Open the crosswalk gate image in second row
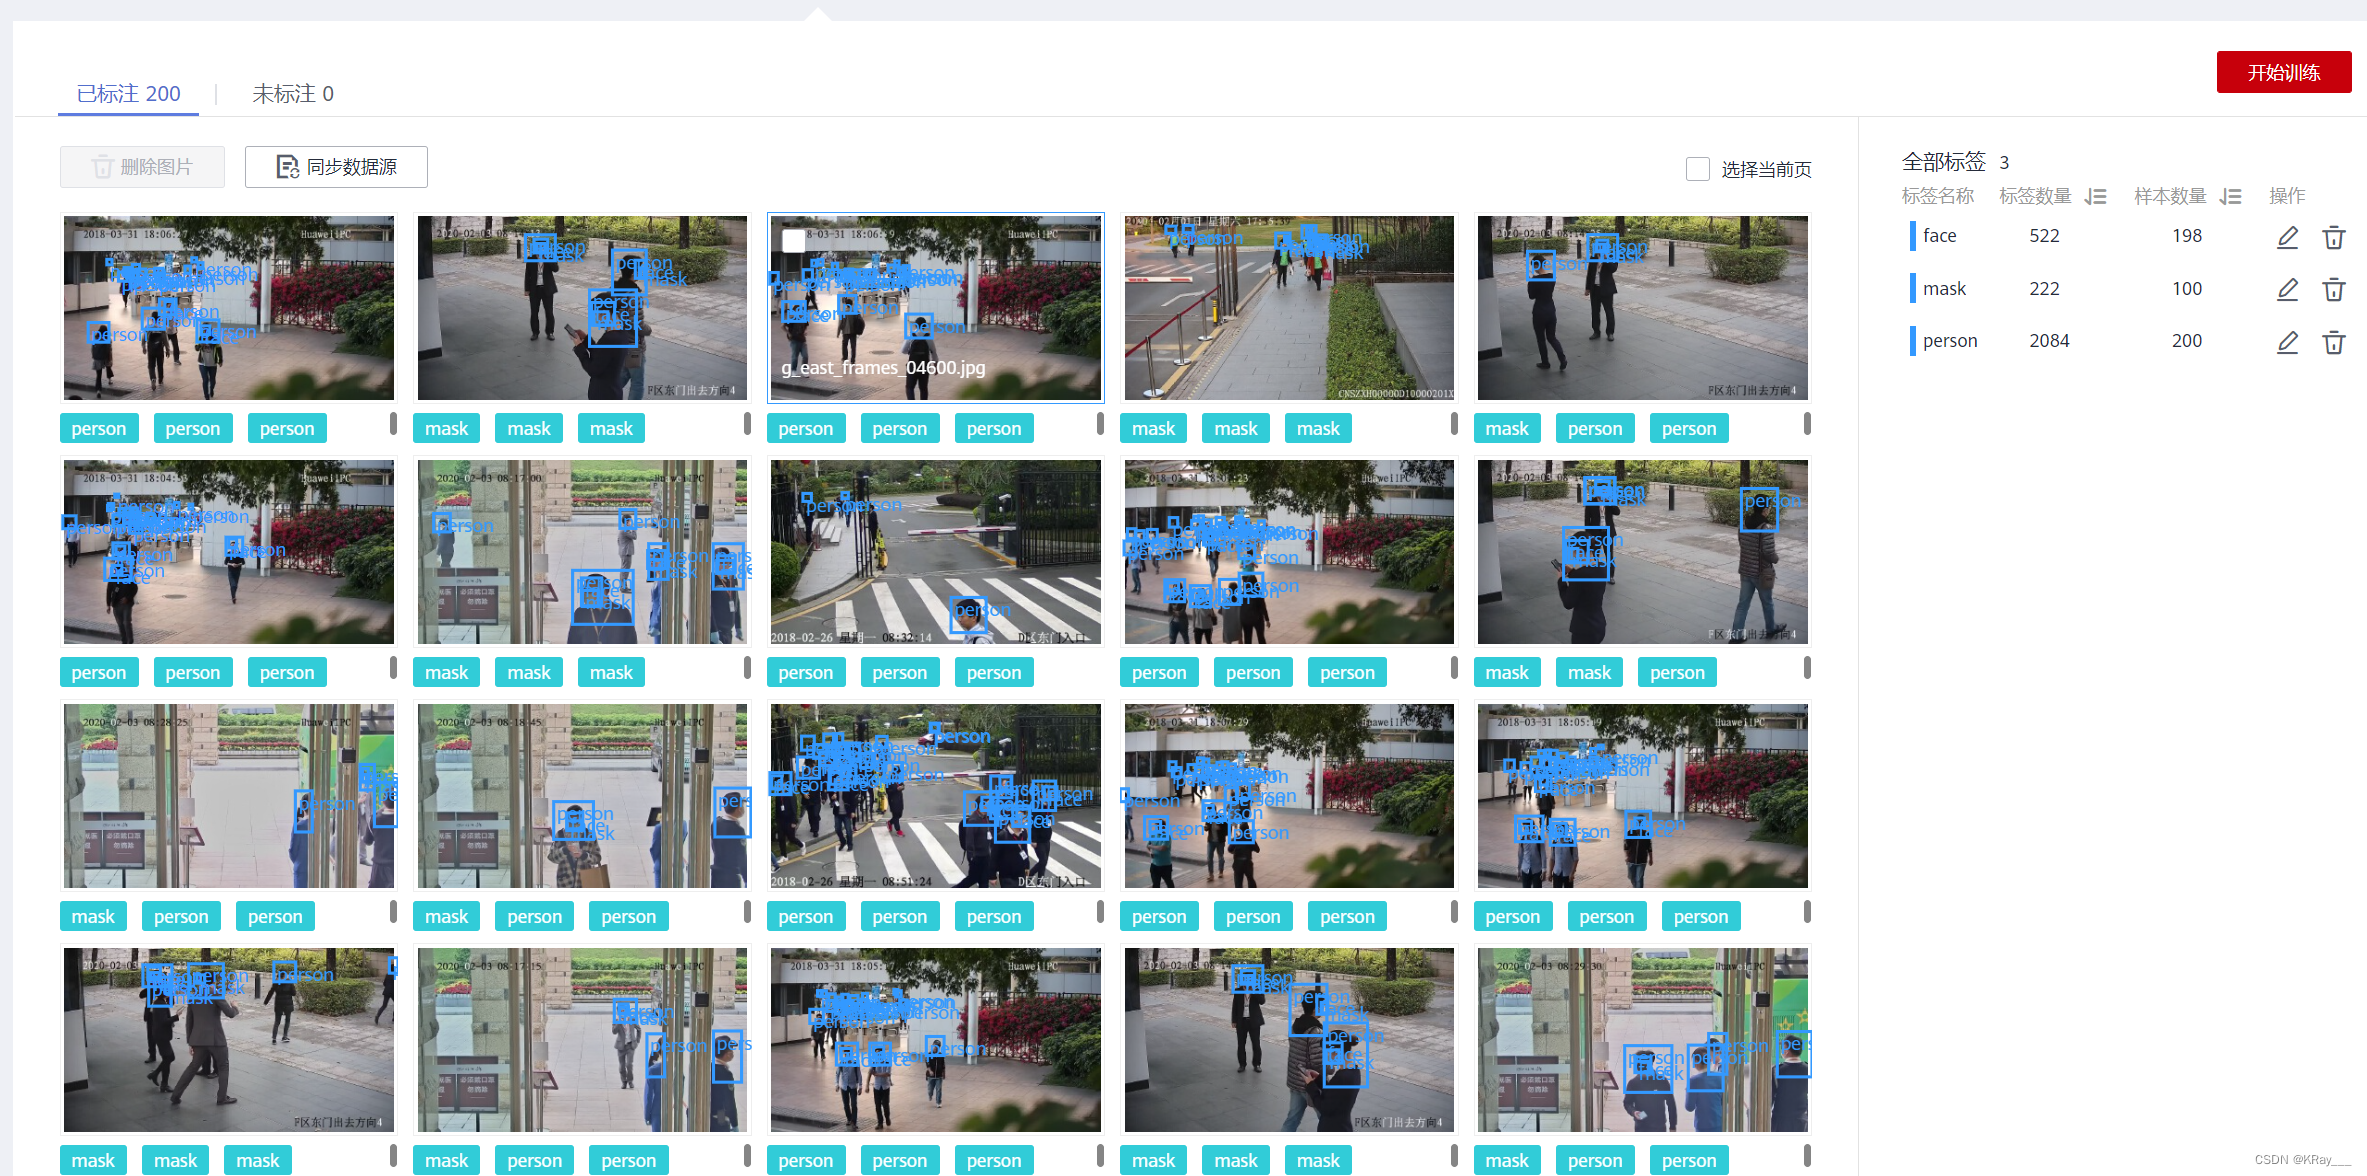The height and width of the screenshot is (1176, 2367). (935, 551)
